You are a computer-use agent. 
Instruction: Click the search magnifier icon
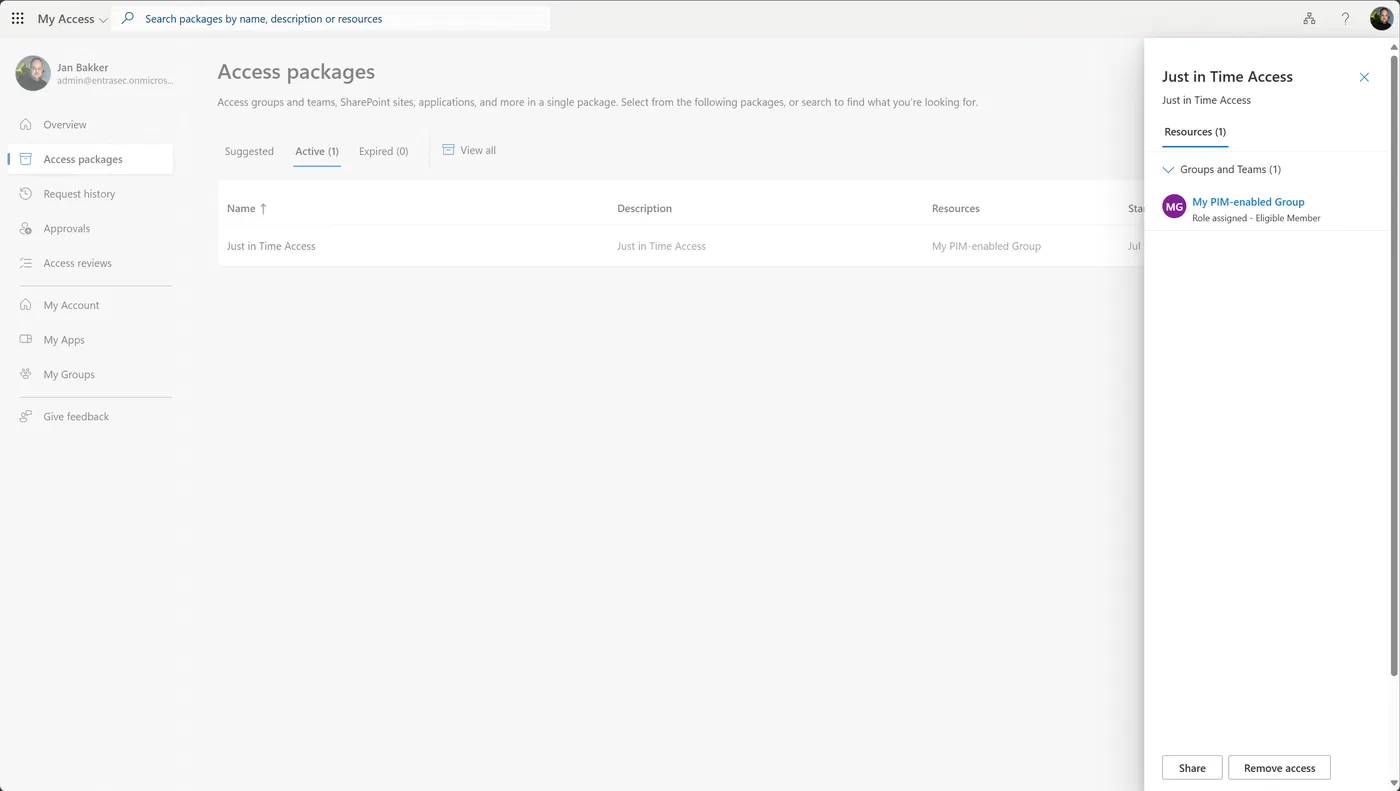(x=127, y=18)
